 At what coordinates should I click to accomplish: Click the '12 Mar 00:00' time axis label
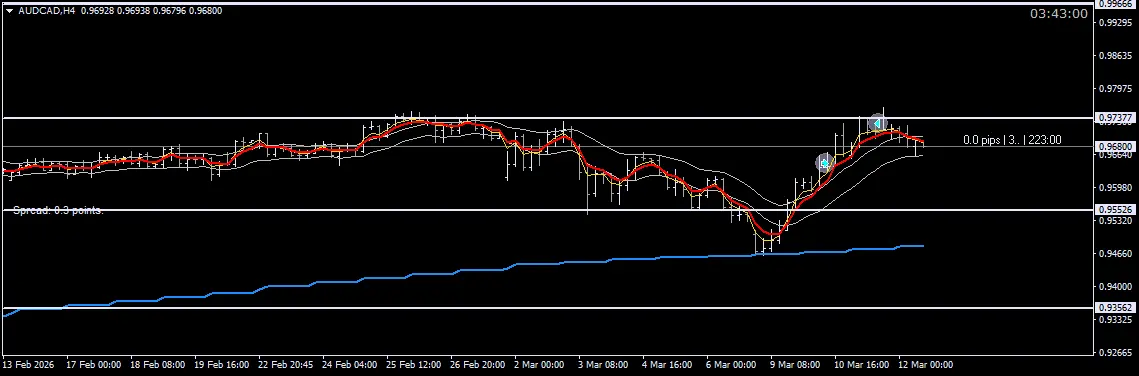click(x=925, y=364)
